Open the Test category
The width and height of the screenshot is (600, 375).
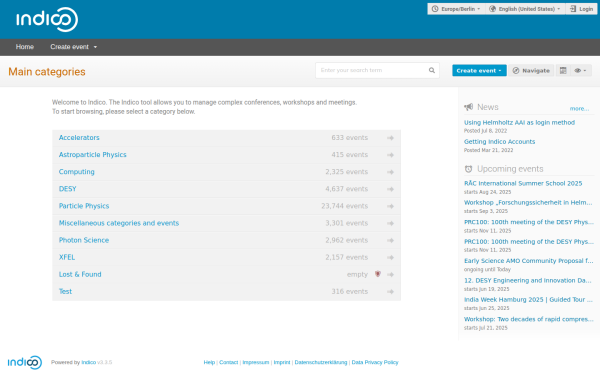(65, 292)
